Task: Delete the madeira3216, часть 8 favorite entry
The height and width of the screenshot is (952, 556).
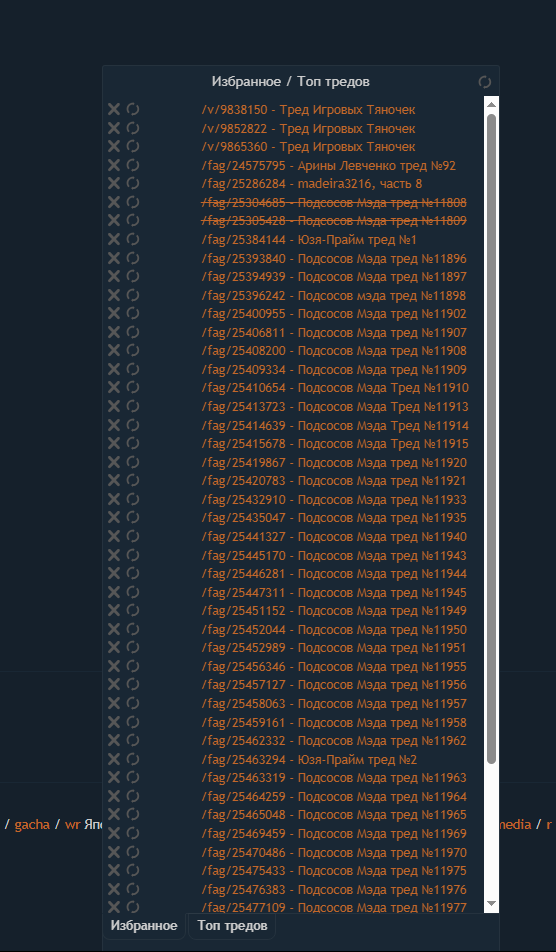Action: (x=114, y=183)
